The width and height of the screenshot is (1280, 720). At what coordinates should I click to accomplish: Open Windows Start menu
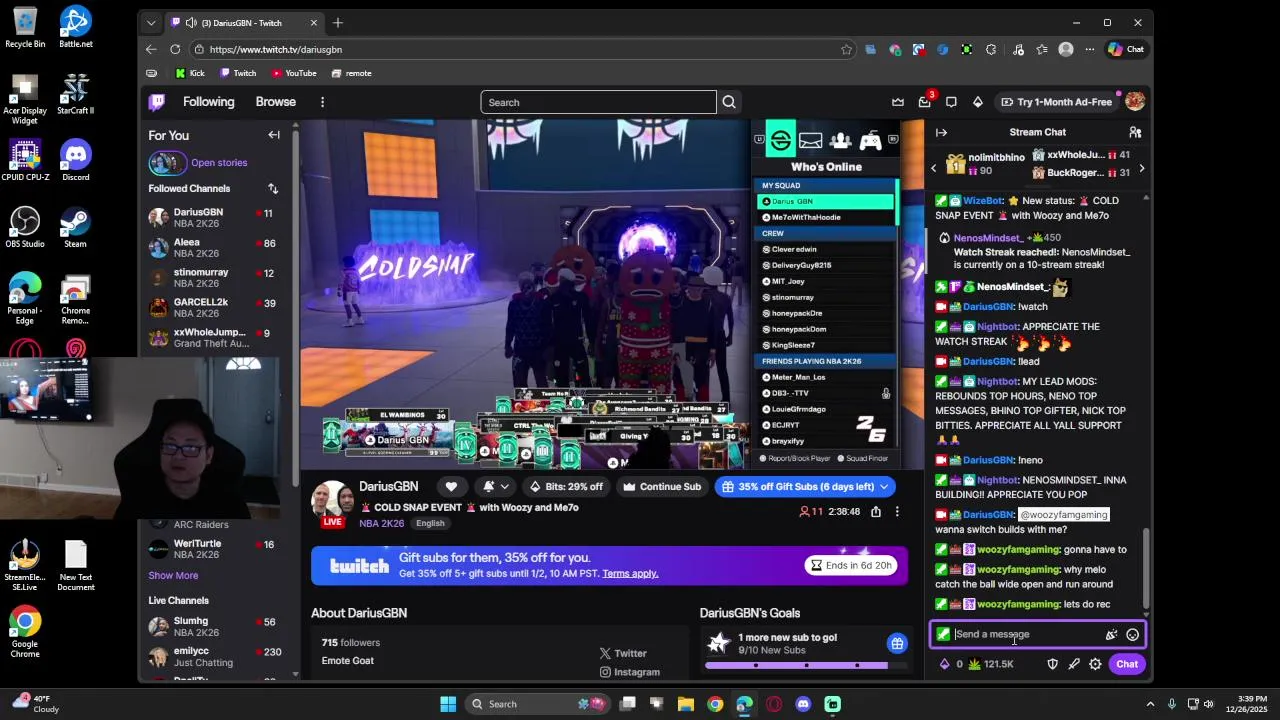pyautogui.click(x=448, y=704)
